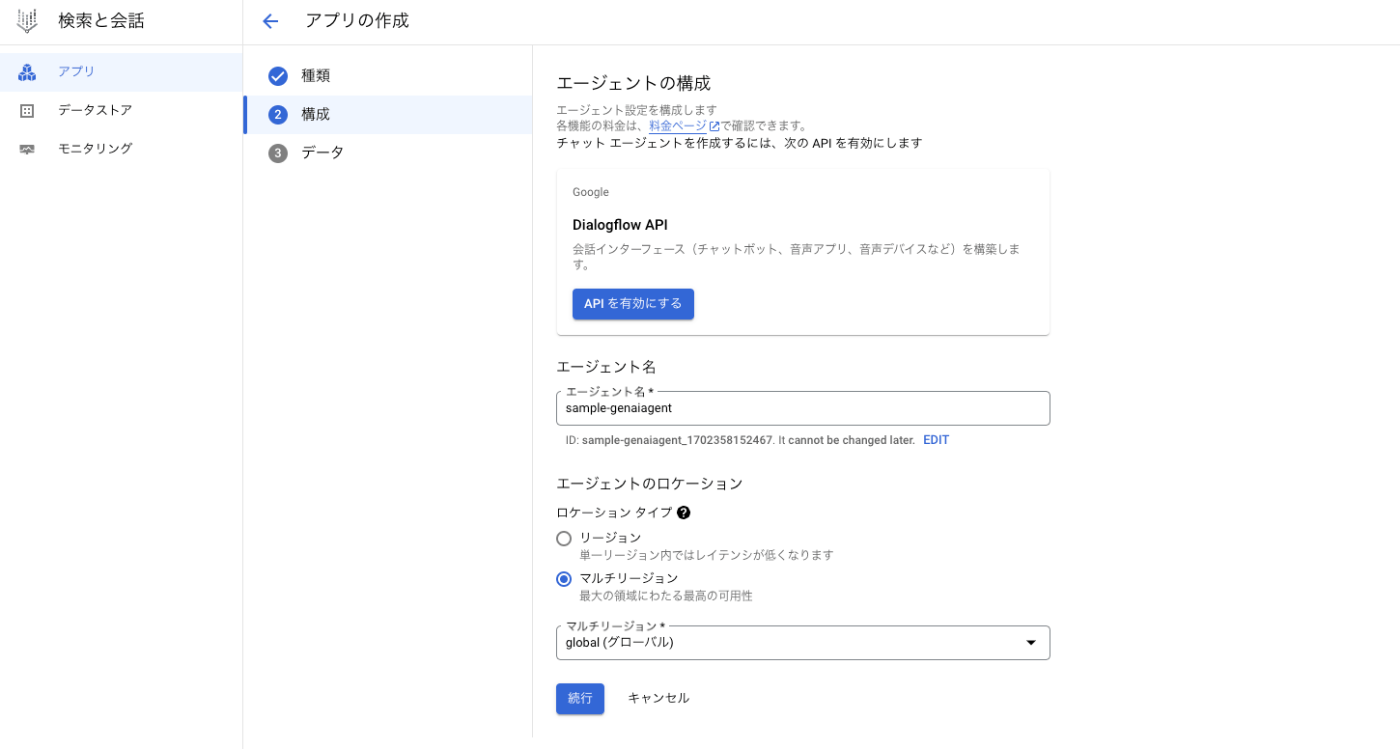This screenshot has height=749, width=1400.
Task: Open the 料金ページ link
Action: [678, 126]
